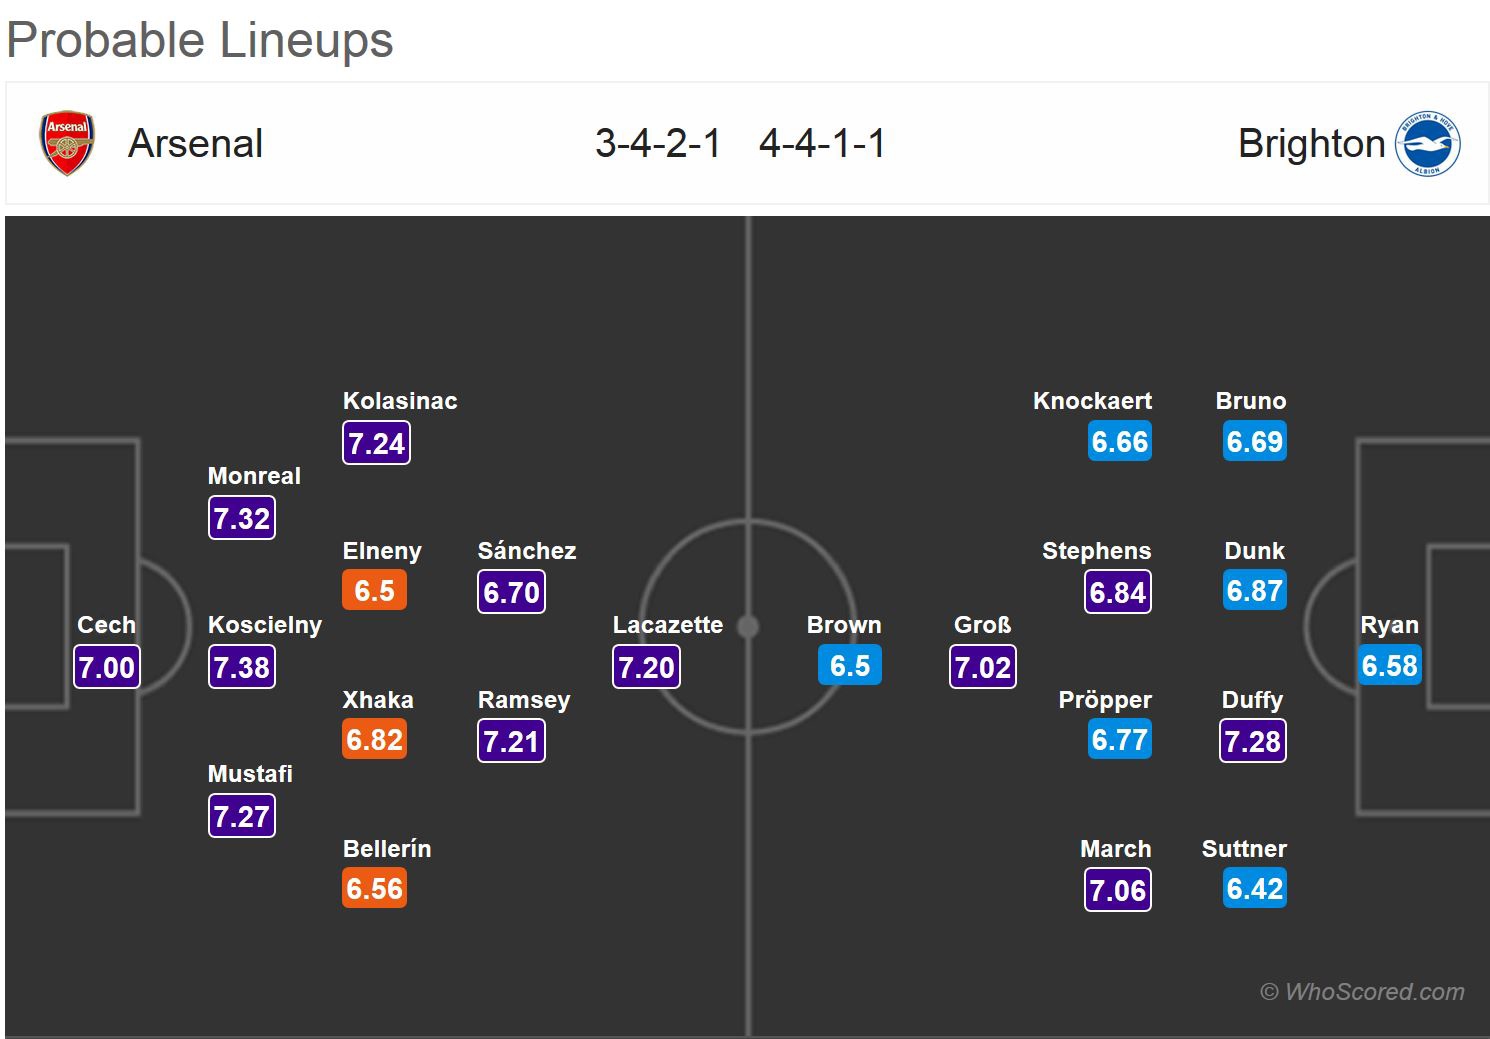Click the Brighton club badge icon
Image resolution: width=1490 pixels, height=1039 pixels.
(1428, 143)
